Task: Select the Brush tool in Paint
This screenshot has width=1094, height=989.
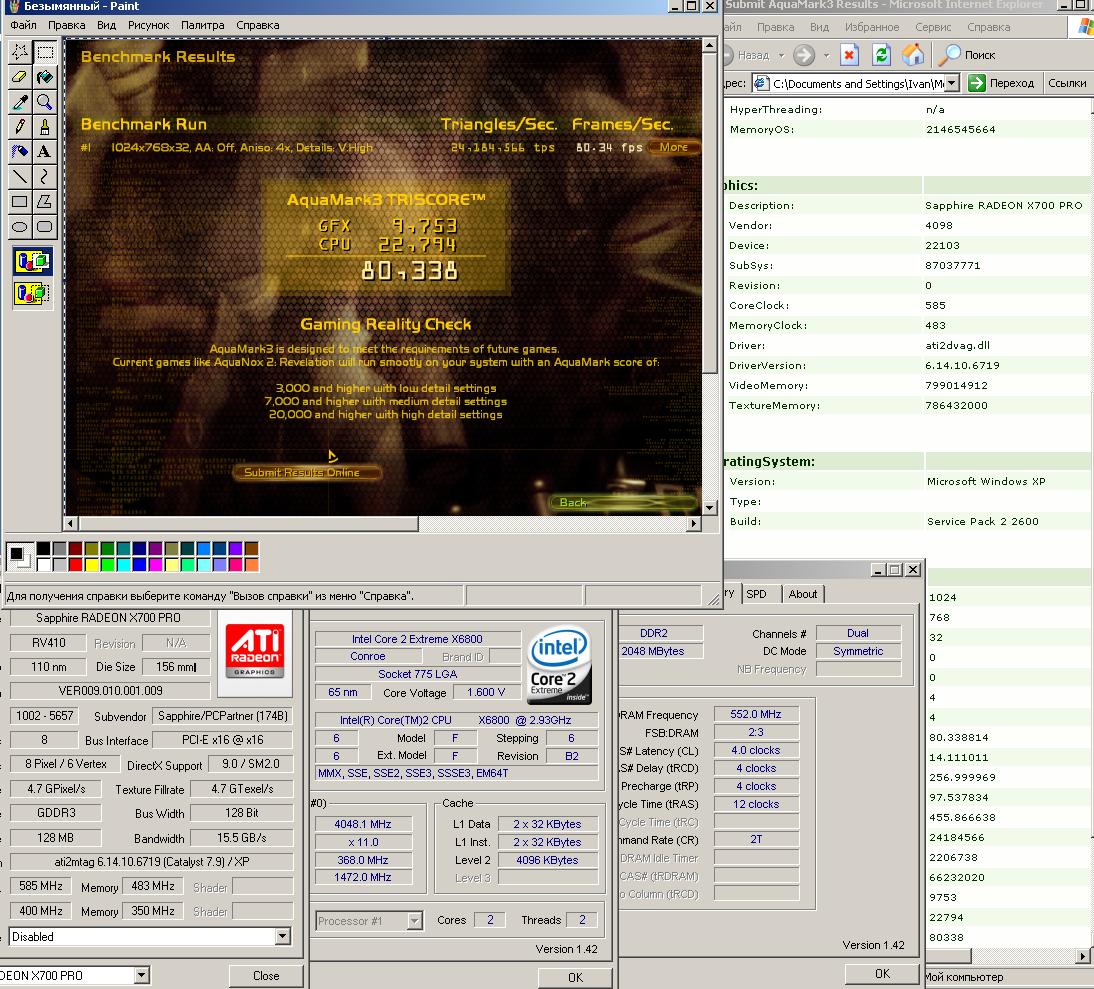Action: click(x=45, y=126)
